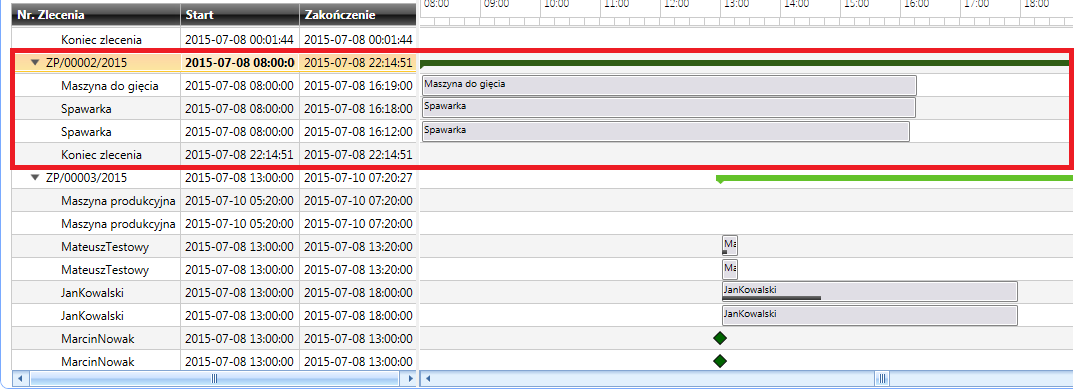1076x390 pixels.
Task: Click the ZP/00003/2015 start cell 2015-07-08 13:00:00
Action: 240,177
